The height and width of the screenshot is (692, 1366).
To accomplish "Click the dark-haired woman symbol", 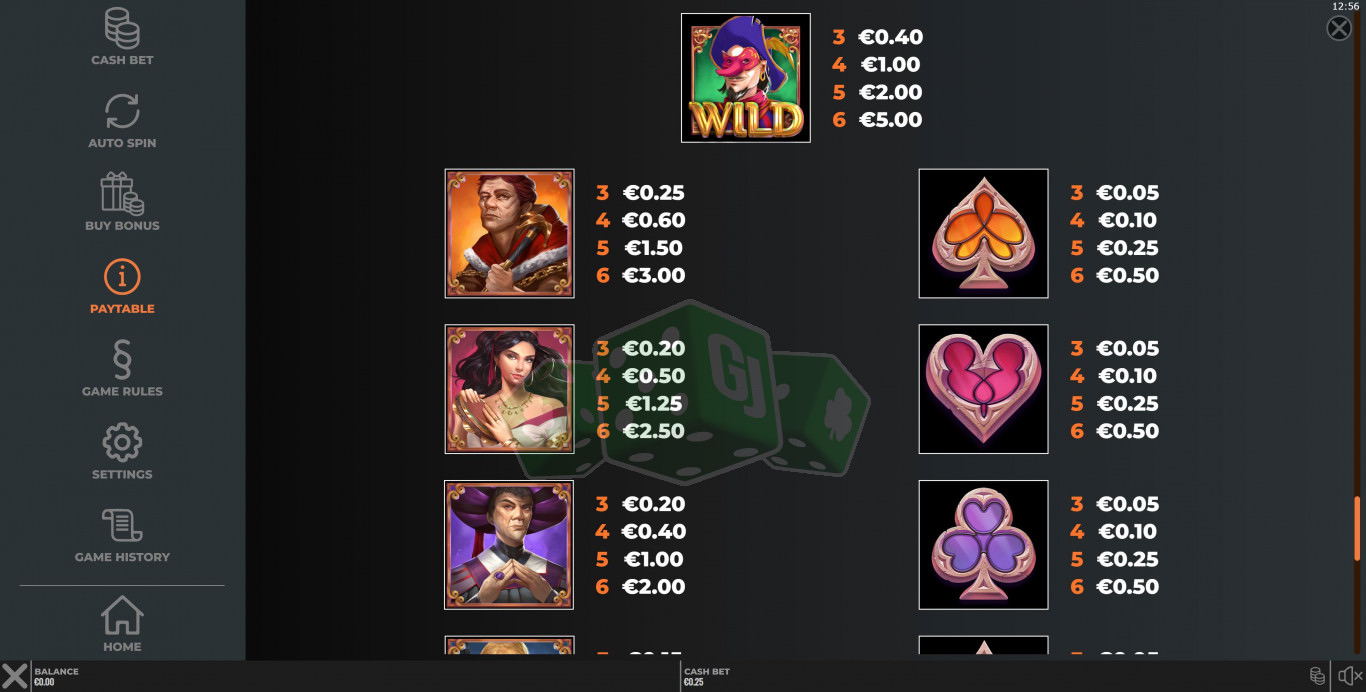I will tap(510, 389).
